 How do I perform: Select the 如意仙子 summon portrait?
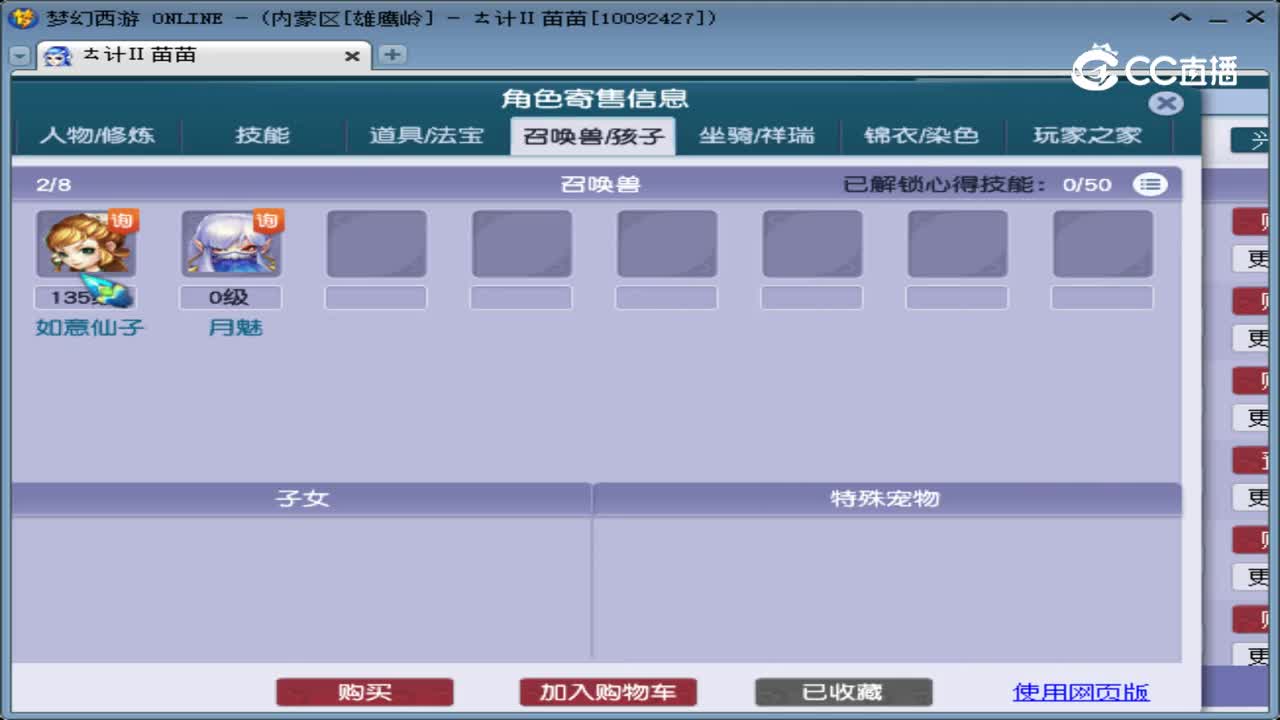pos(86,244)
